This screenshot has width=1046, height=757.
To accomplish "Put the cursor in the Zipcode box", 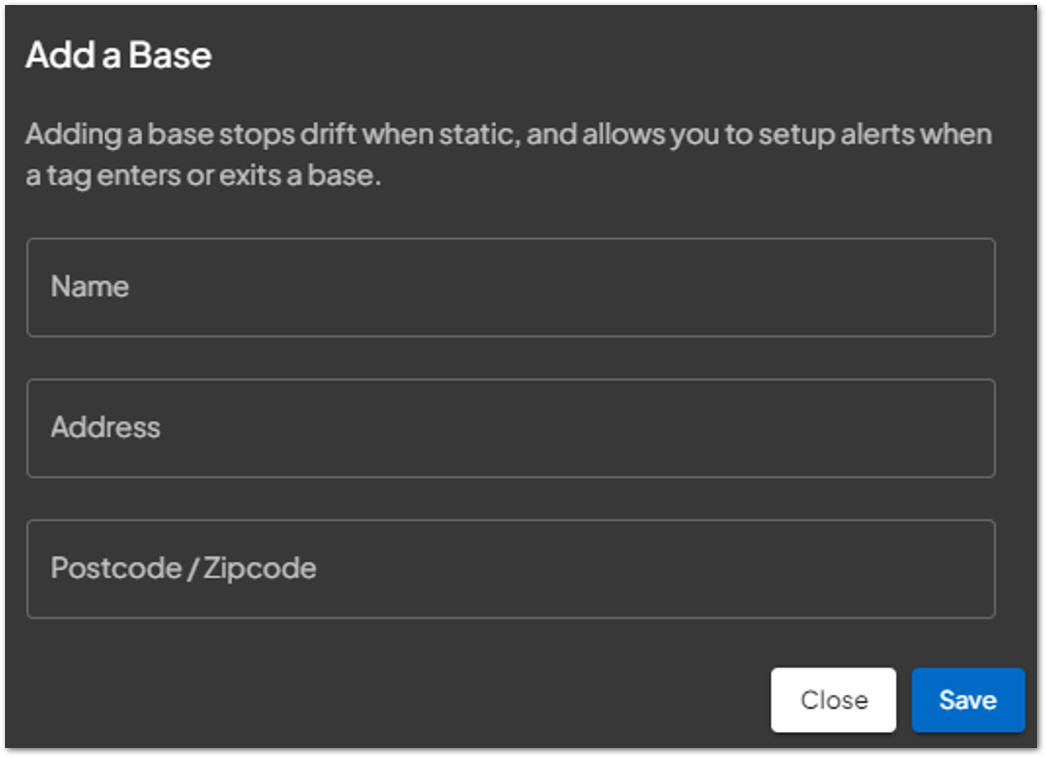I will pyautogui.click(x=511, y=569).
